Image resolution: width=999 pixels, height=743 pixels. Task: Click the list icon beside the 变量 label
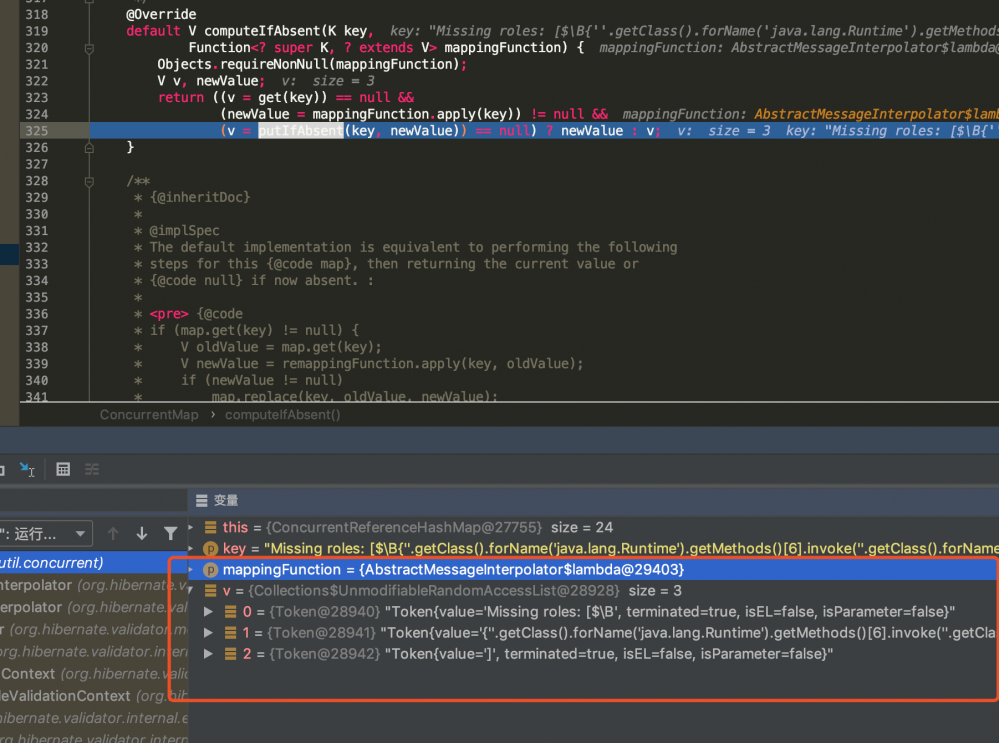(x=201, y=500)
